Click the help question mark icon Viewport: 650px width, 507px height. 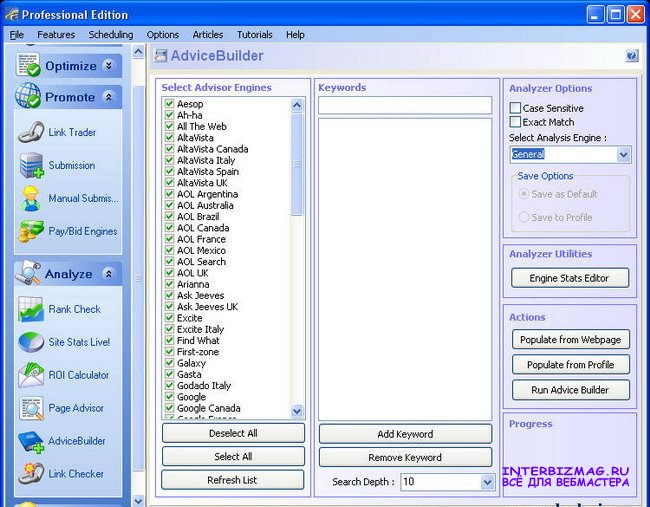point(632,56)
